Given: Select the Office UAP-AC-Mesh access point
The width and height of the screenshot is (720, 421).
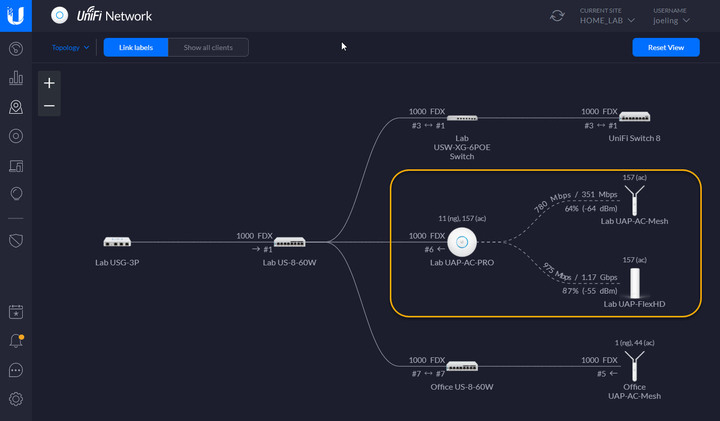Looking at the screenshot, I should coord(634,366).
